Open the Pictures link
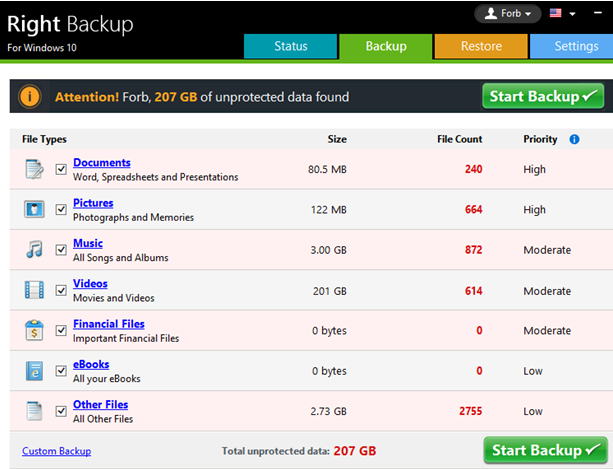The width and height of the screenshot is (613, 469). click(x=93, y=203)
